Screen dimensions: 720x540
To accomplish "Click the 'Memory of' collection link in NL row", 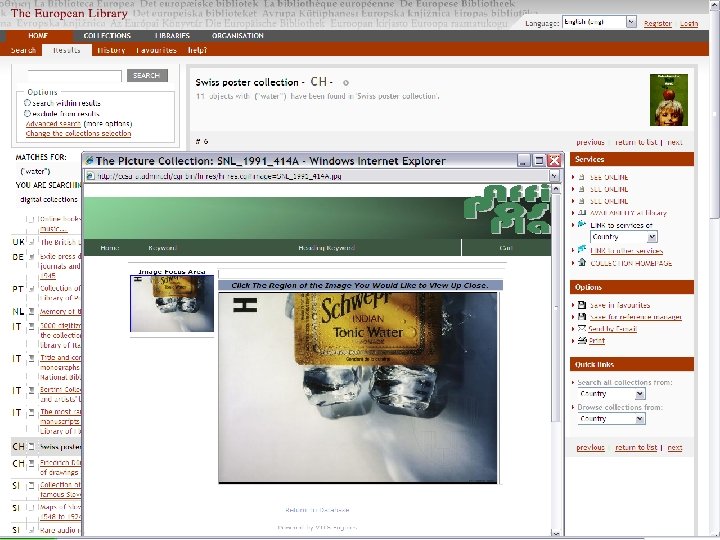I will pos(60,311).
